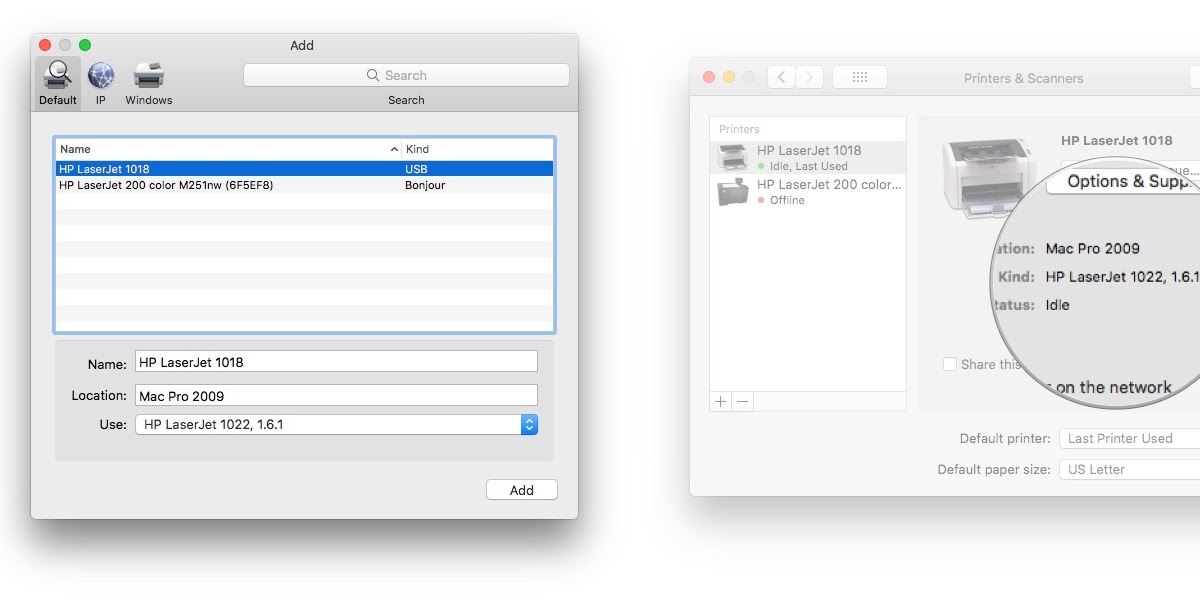This screenshot has height=601, width=1200.
Task: Remove printer with the minus button
Action: (742, 401)
